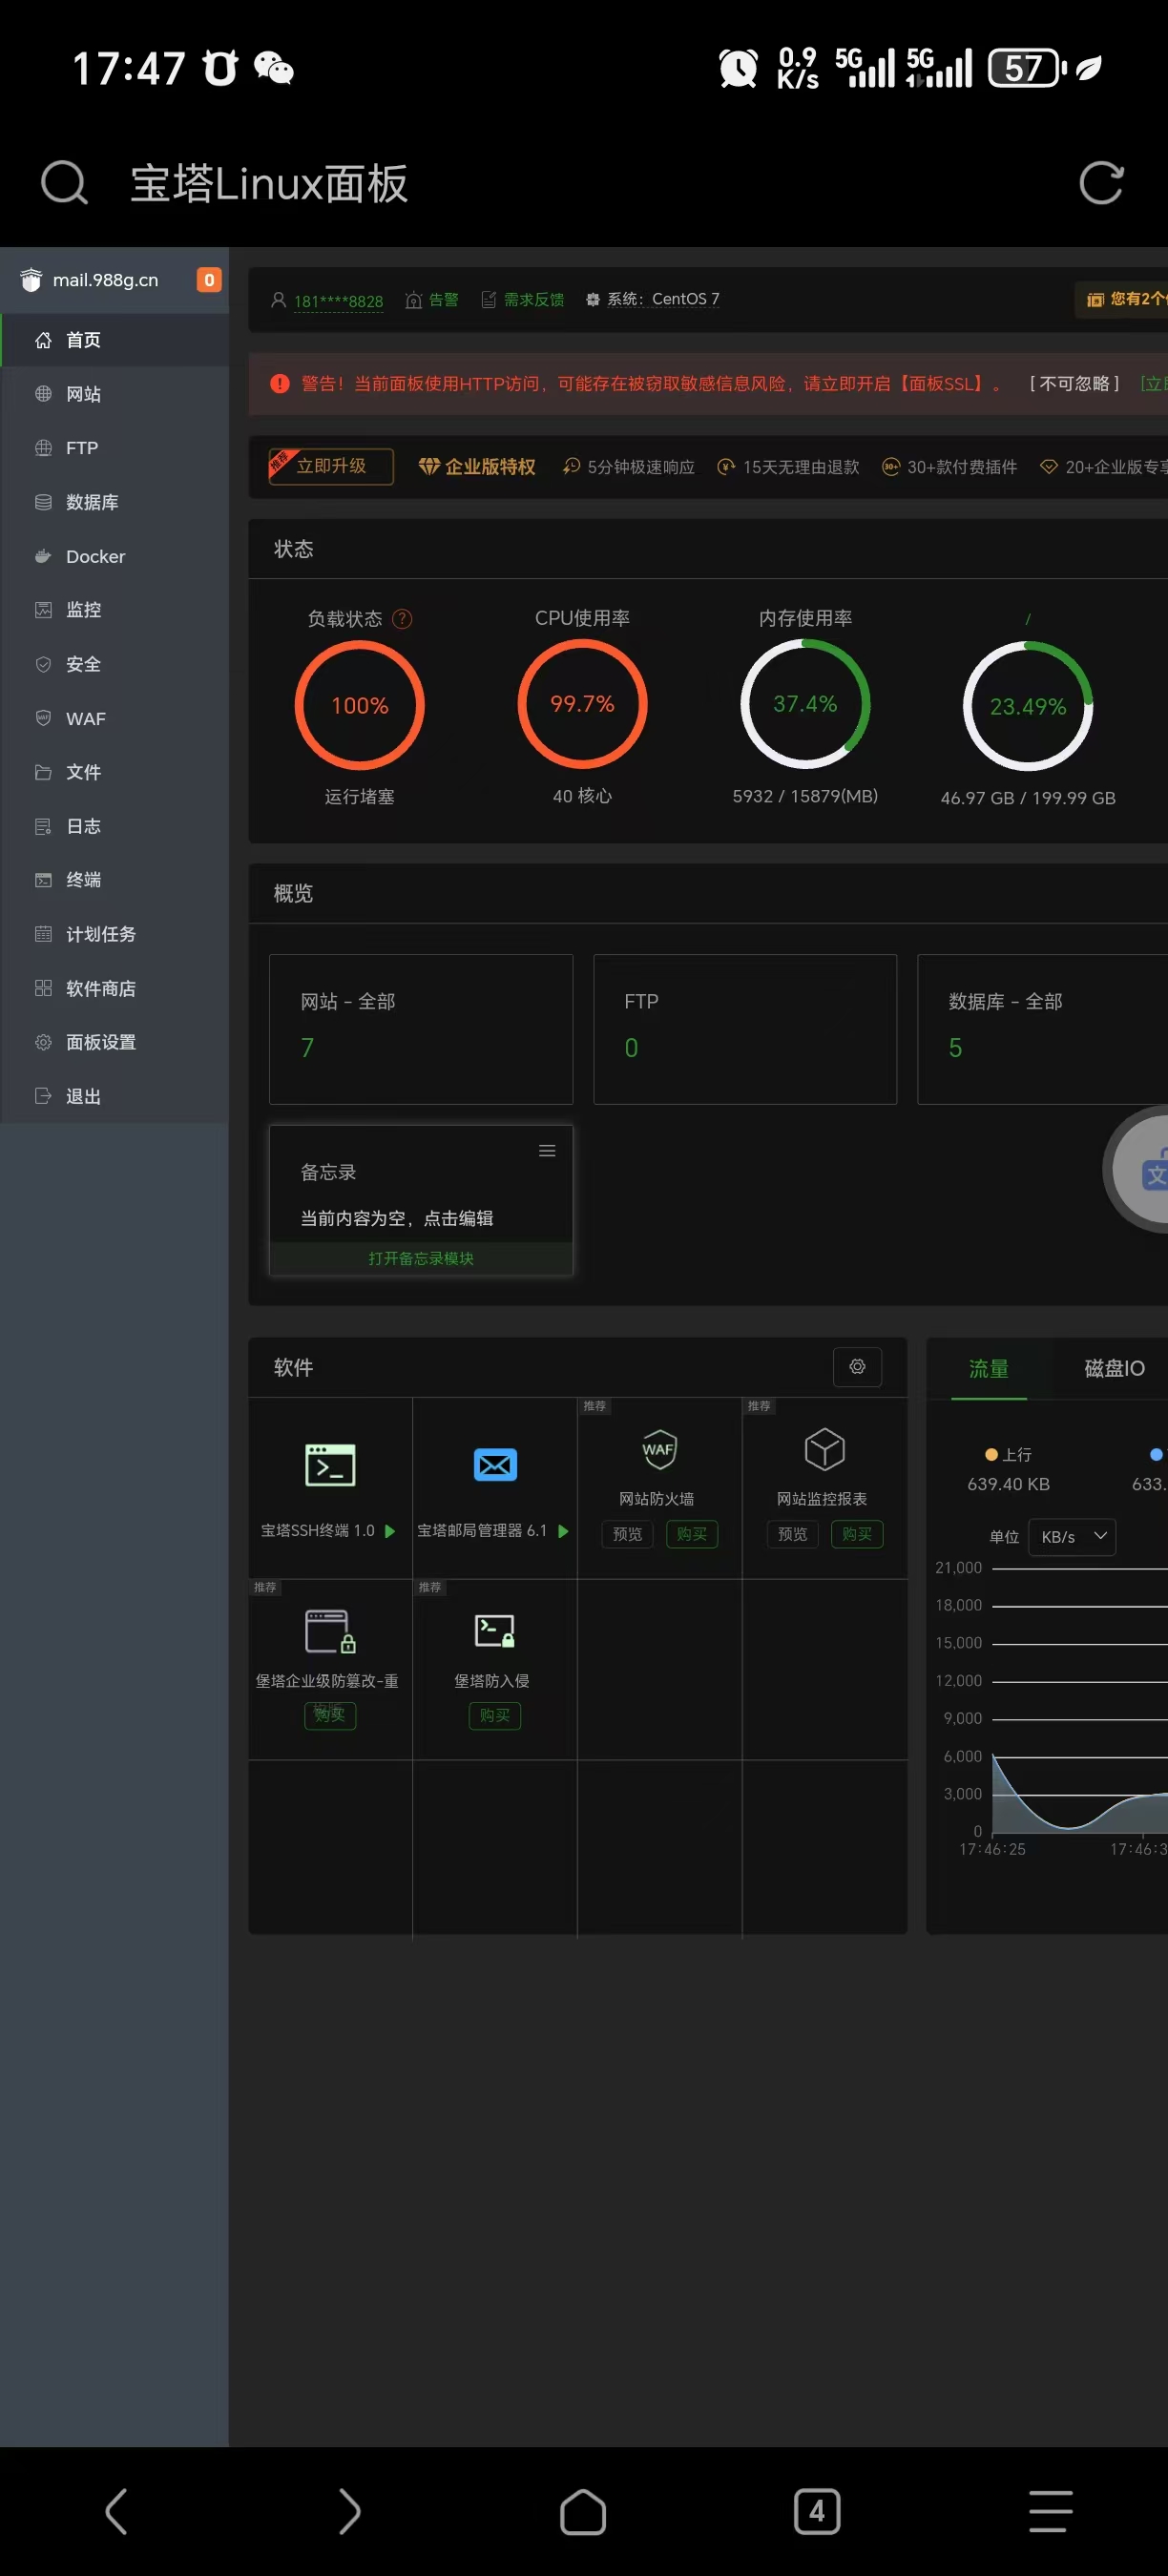Image resolution: width=1168 pixels, height=2576 pixels.
Task: Click the 100% load status gauge
Action: click(x=360, y=705)
